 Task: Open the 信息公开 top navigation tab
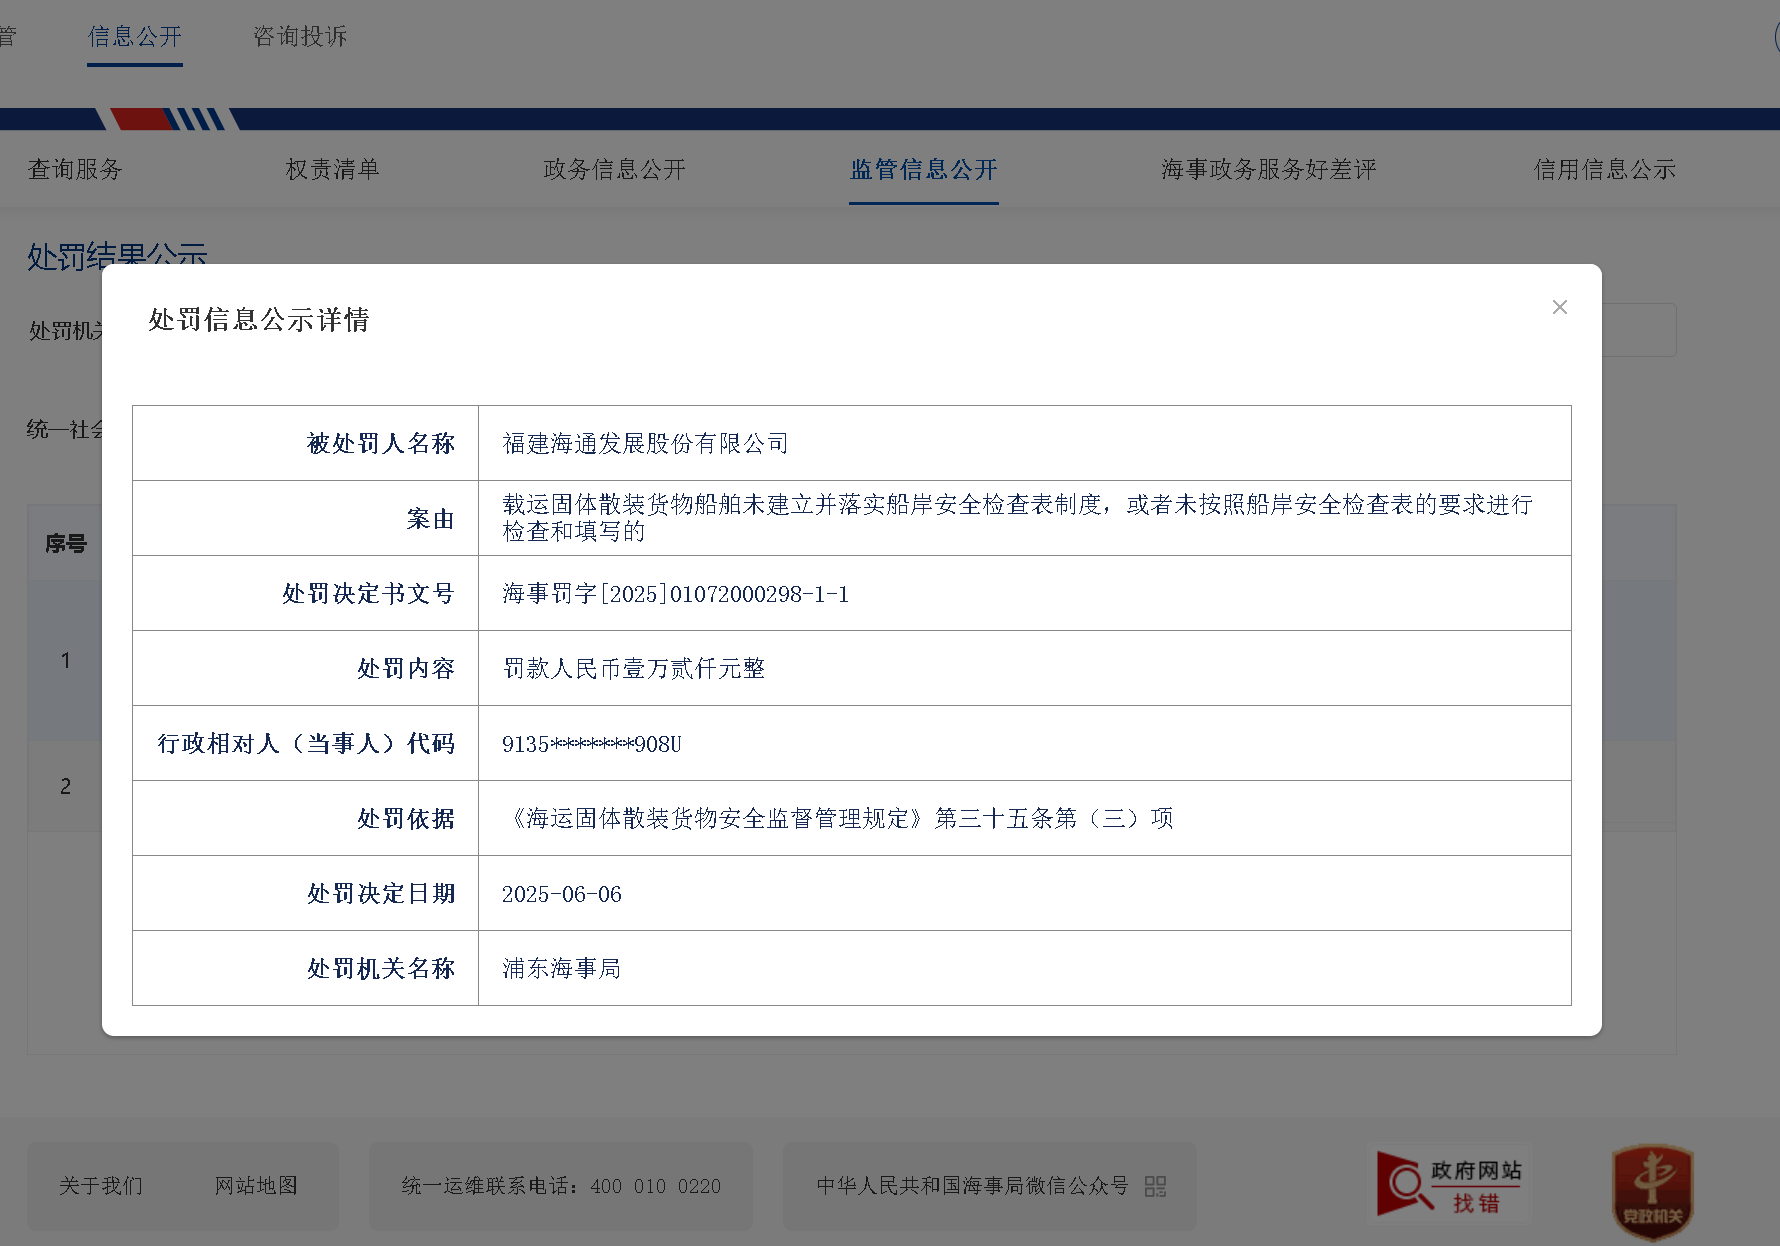pyautogui.click(x=135, y=37)
